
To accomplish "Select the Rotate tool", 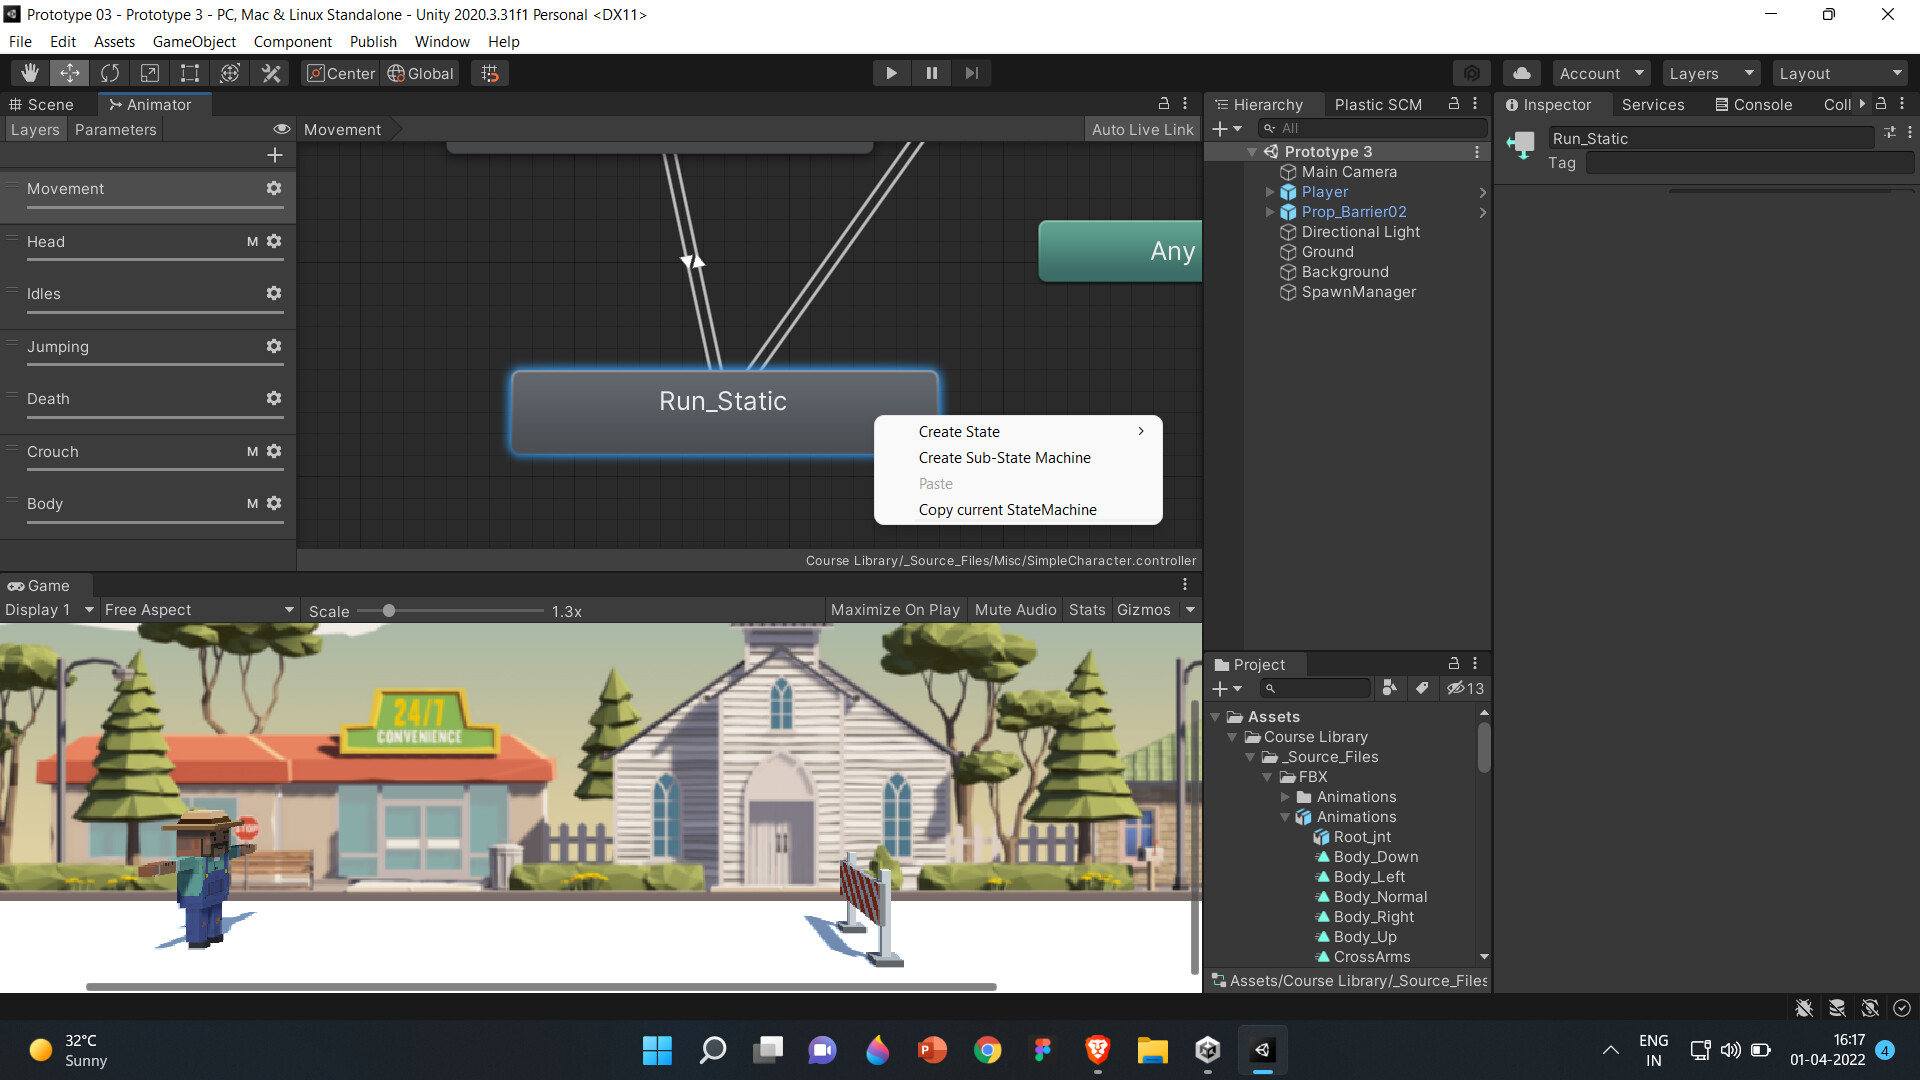I will tap(109, 72).
